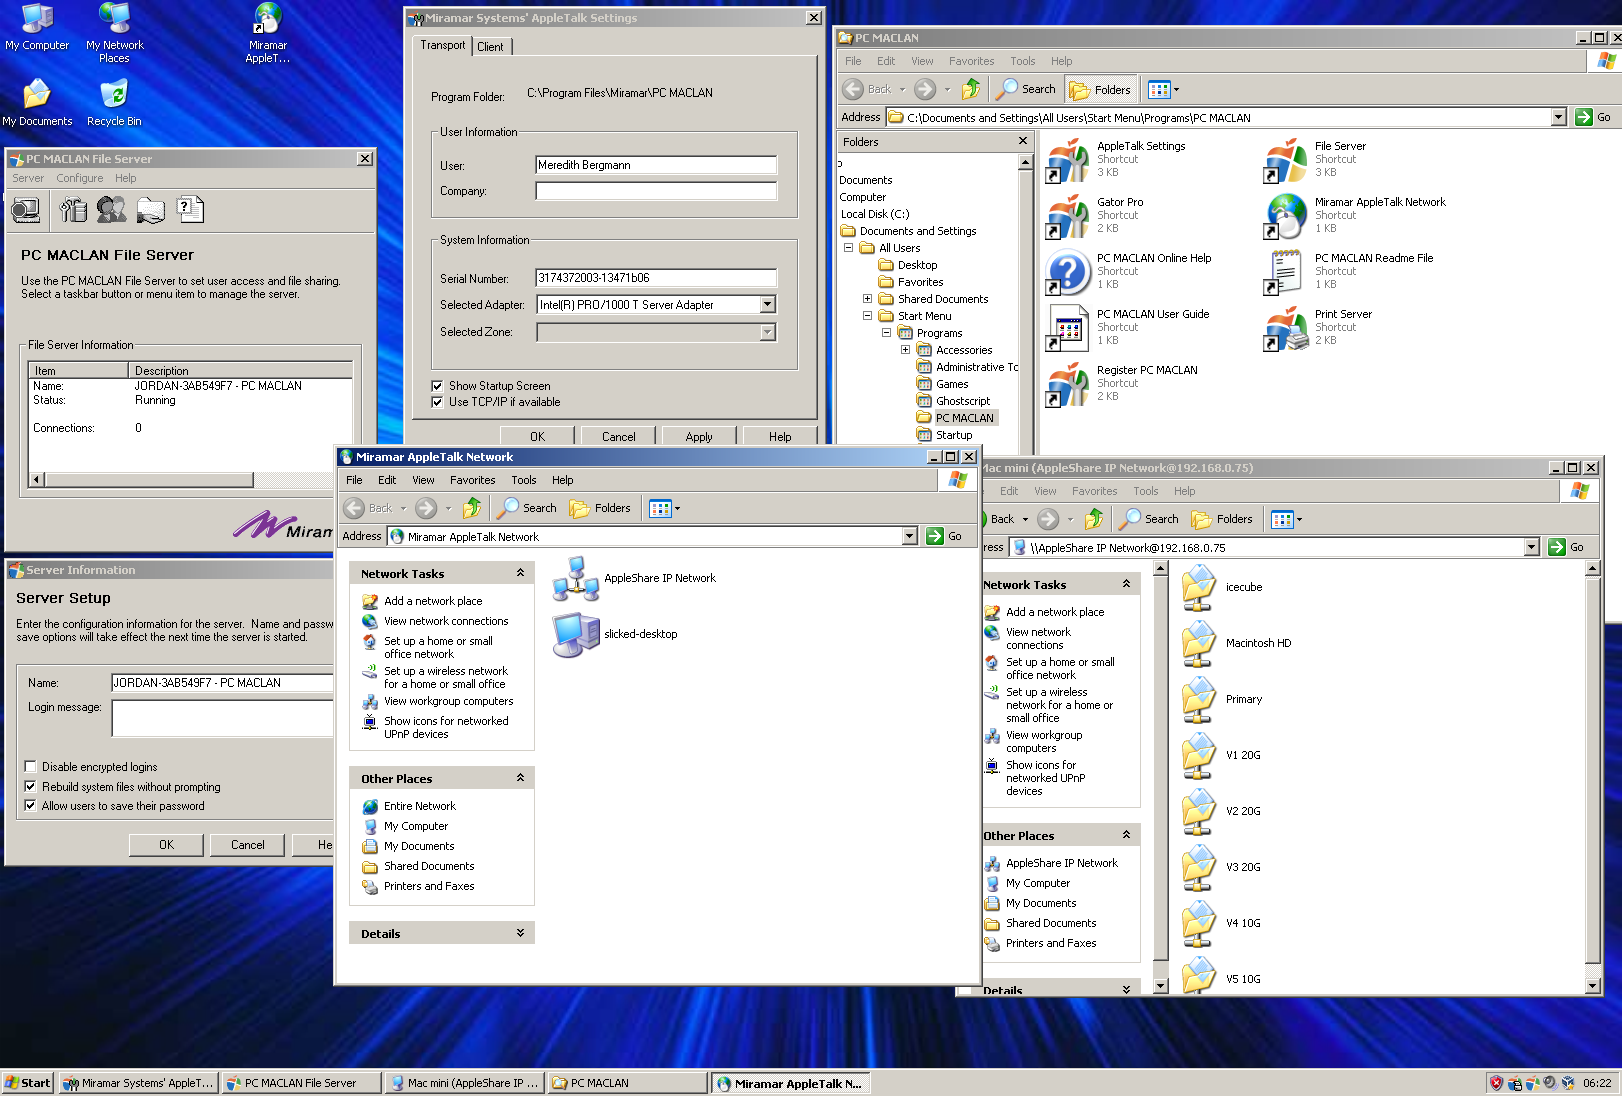Collapse Network Tasks panel in Miramar AppleTalk Network window
Screen dimensions: 1622x1096
520,573
